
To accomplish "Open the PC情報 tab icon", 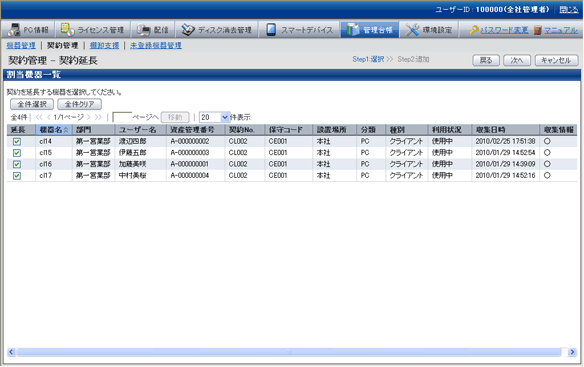I will tap(14, 30).
